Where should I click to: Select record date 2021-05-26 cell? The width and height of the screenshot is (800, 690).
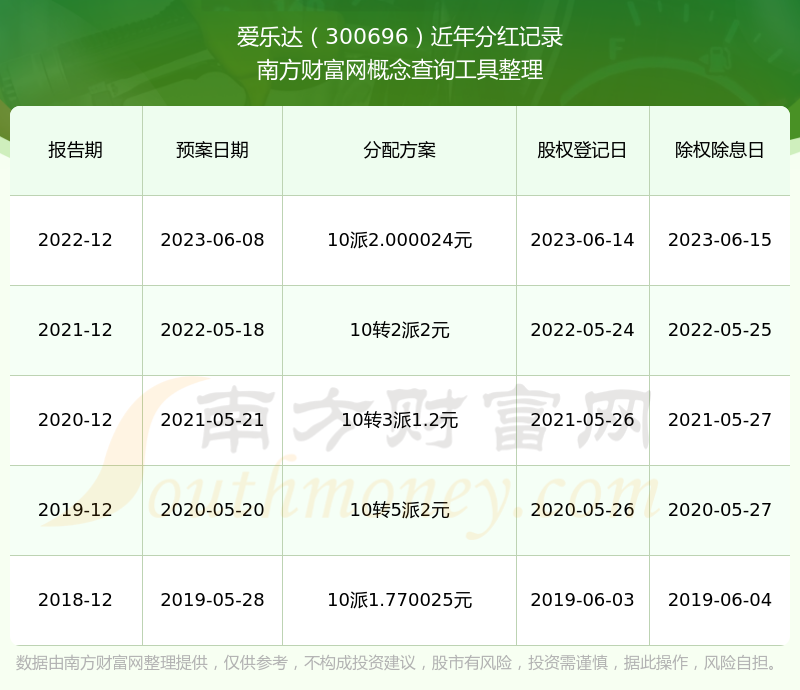[x=582, y=420]
